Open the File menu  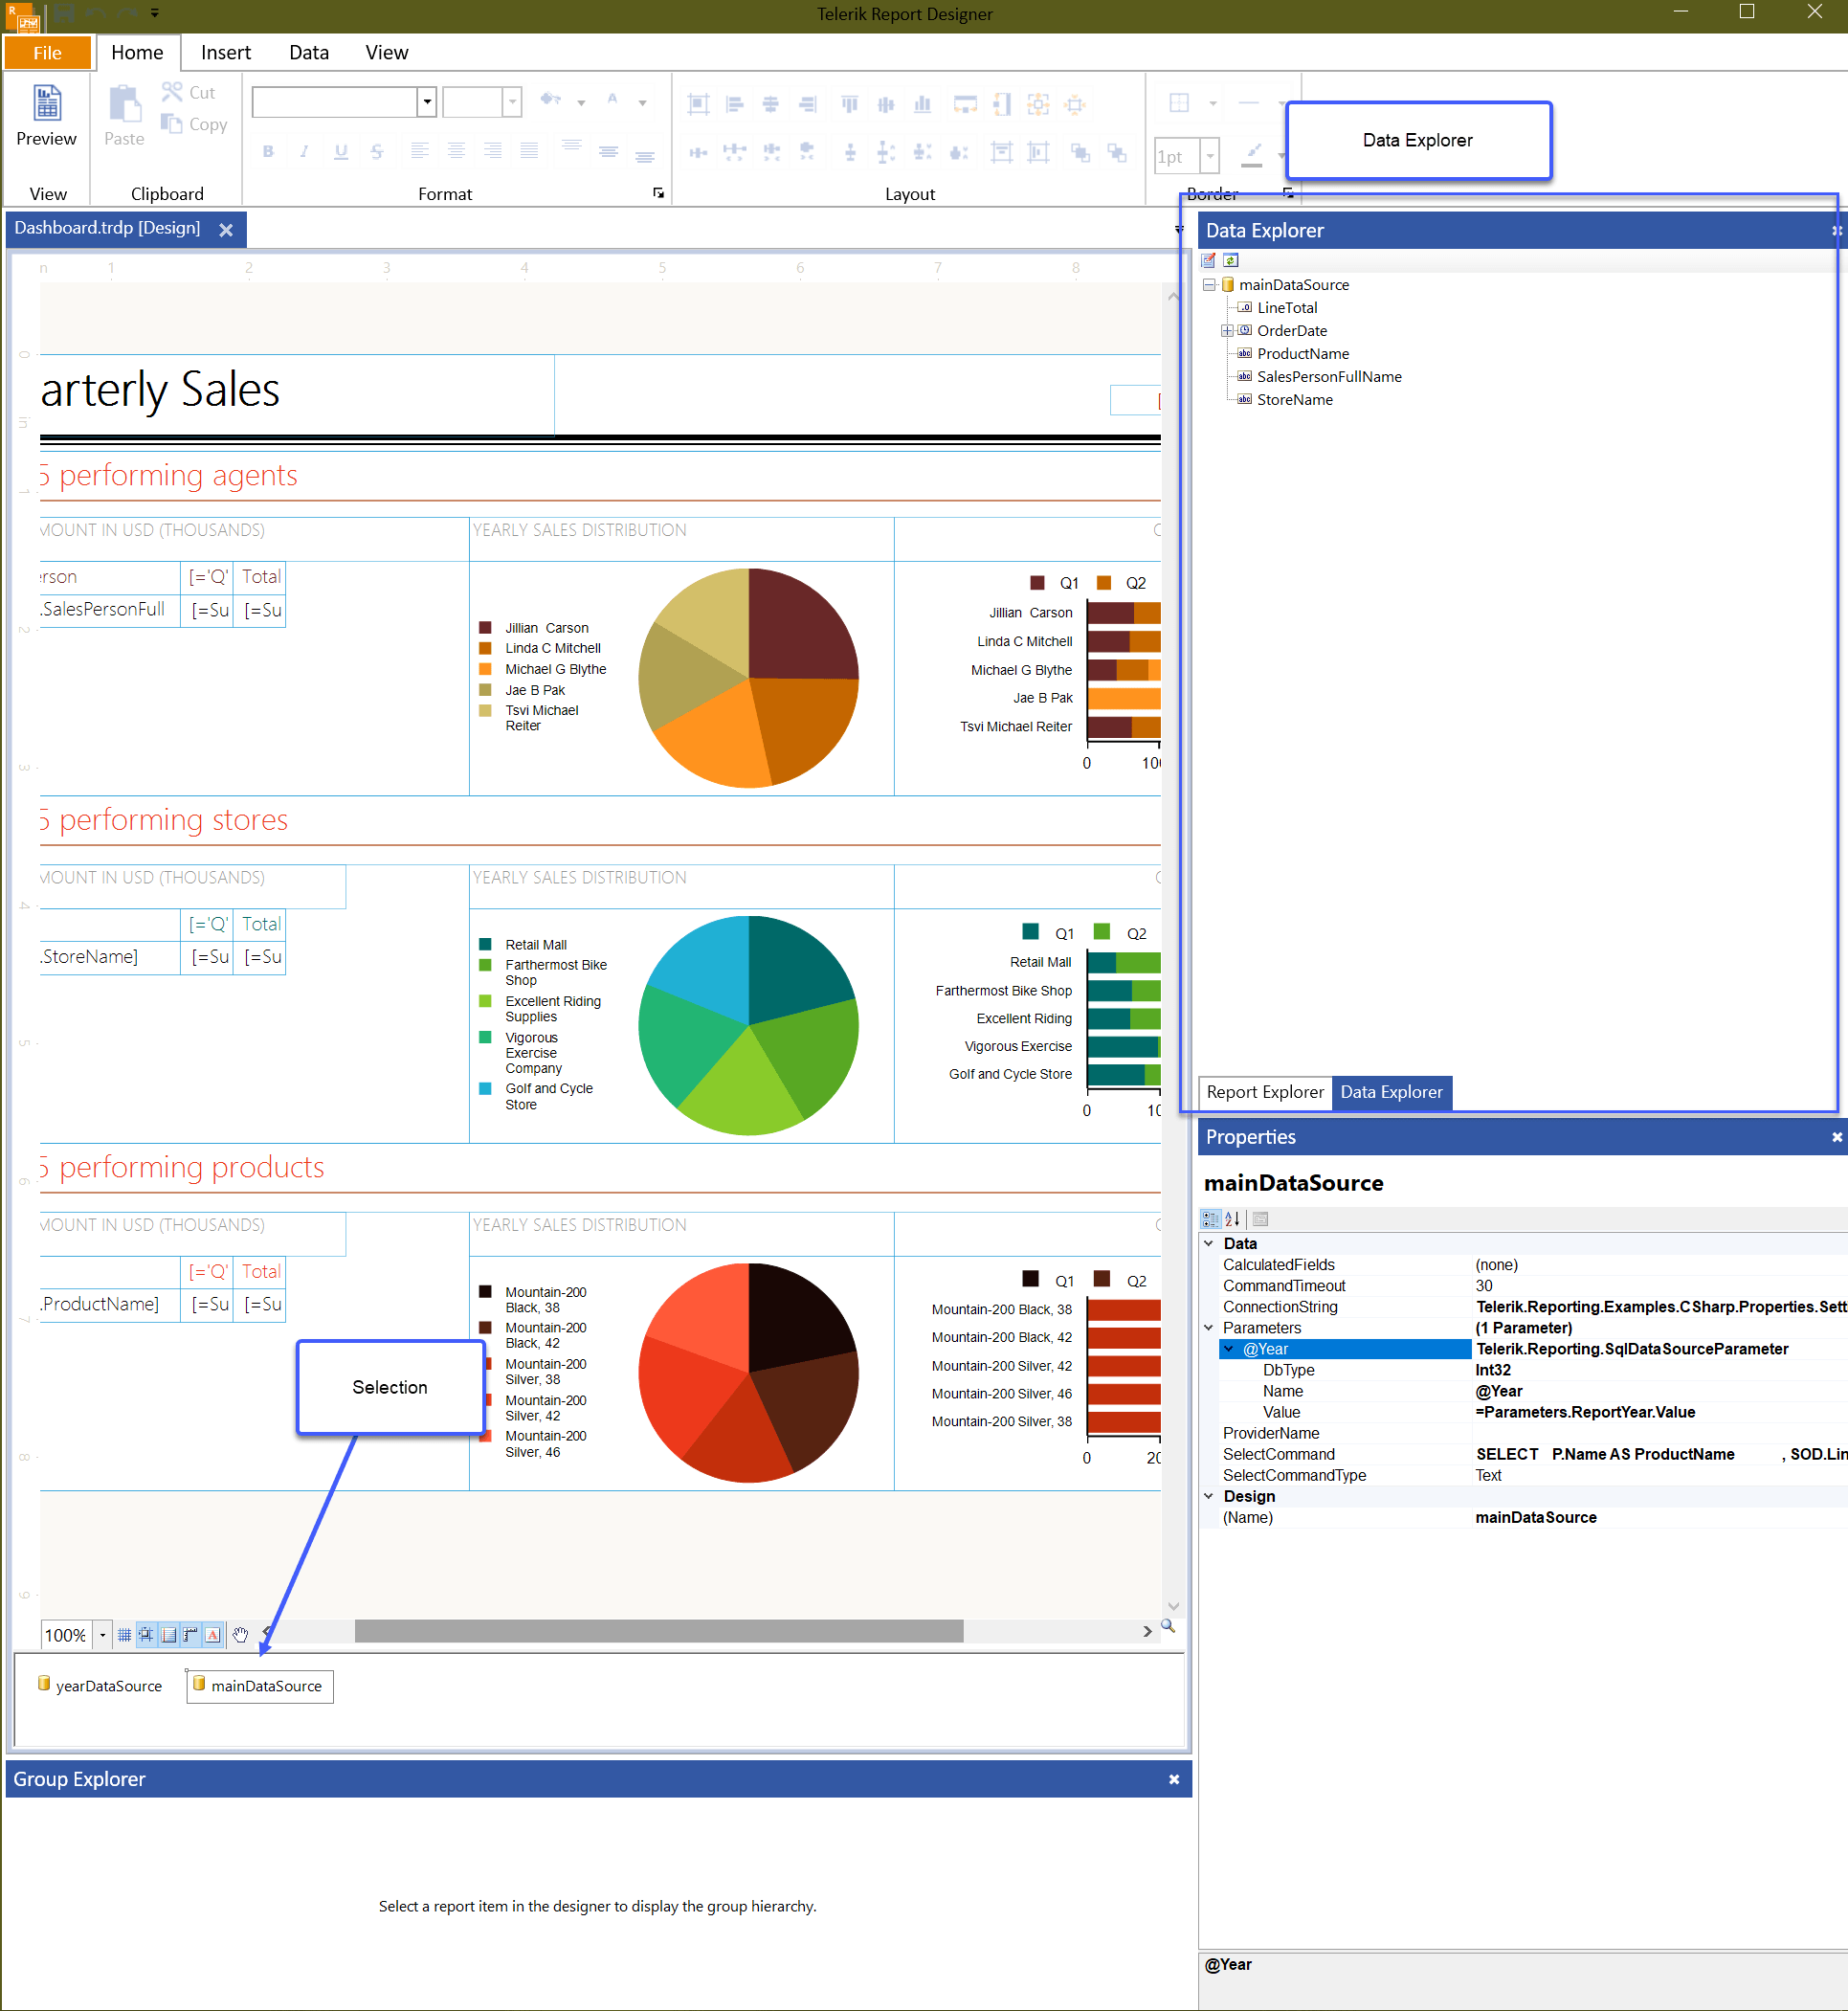click(x=47, y=52)
